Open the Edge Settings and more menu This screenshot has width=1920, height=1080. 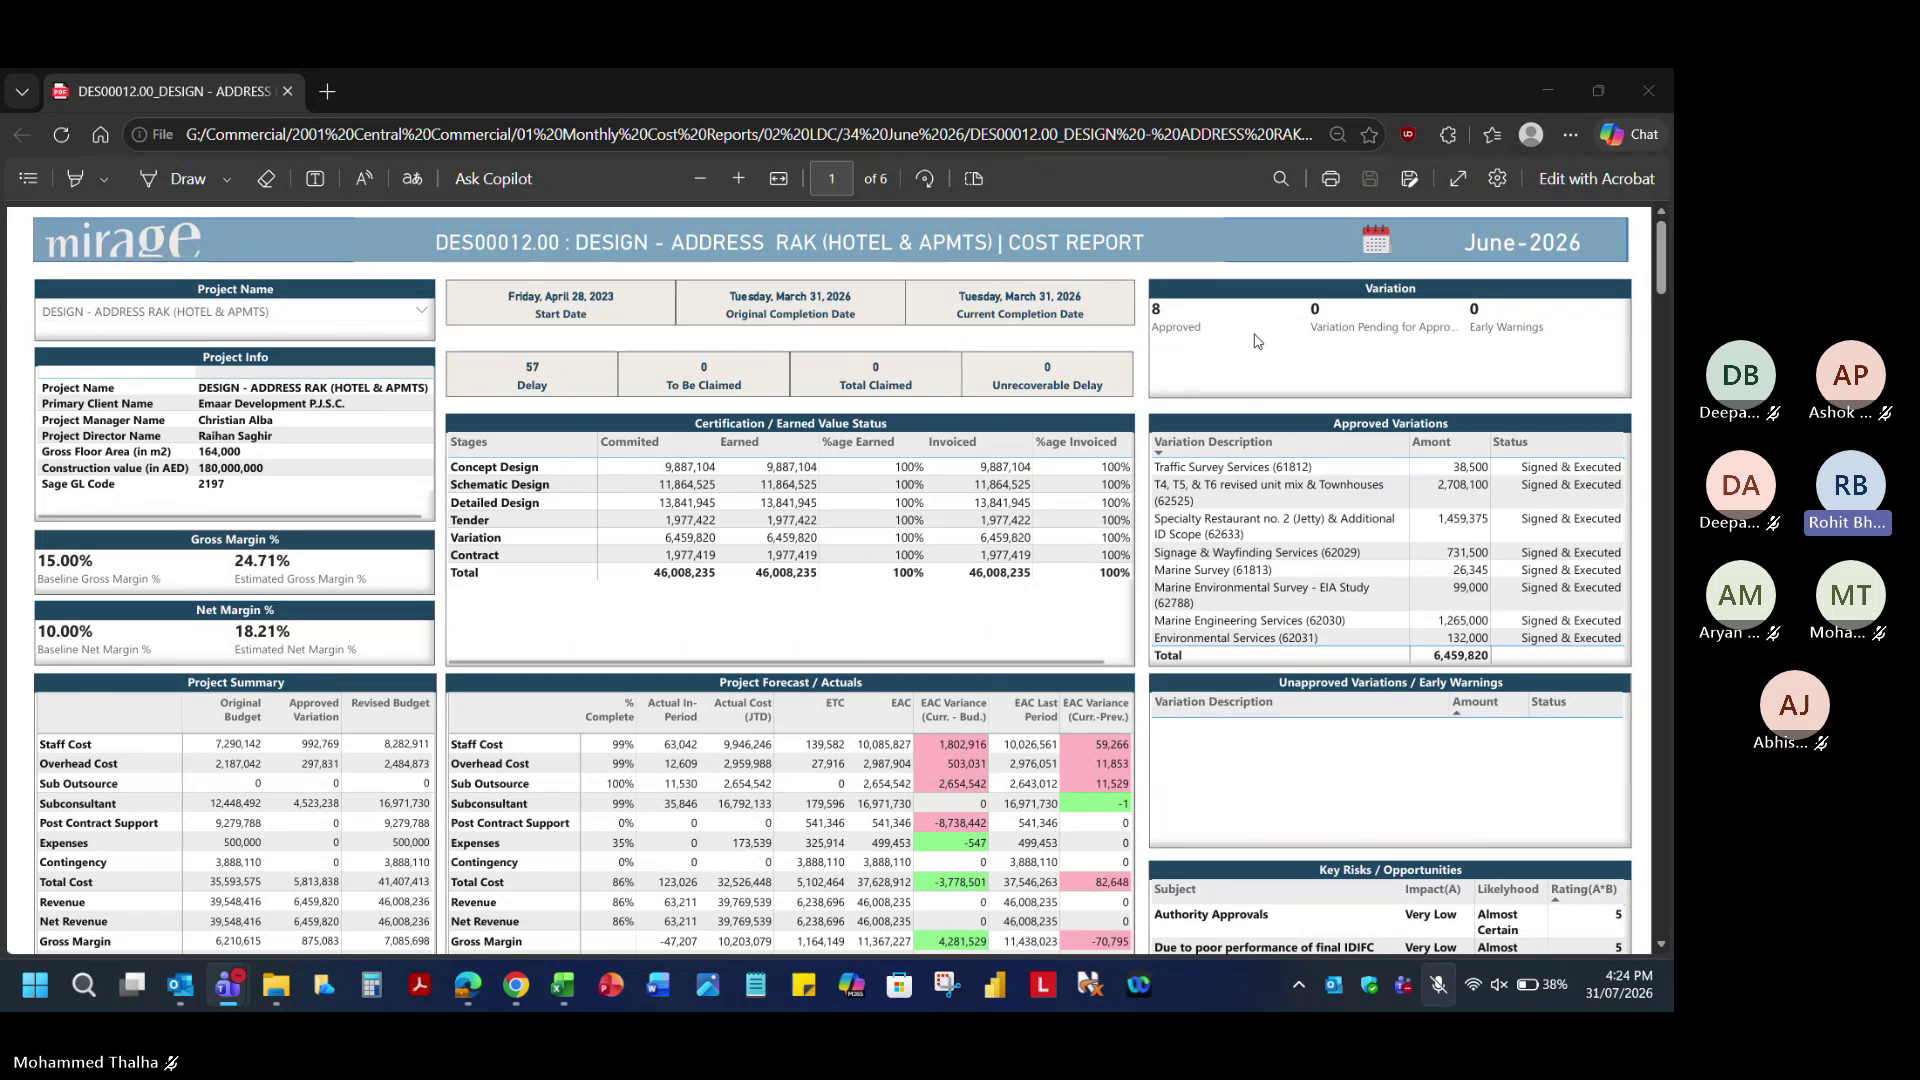tap(1571, 135)
